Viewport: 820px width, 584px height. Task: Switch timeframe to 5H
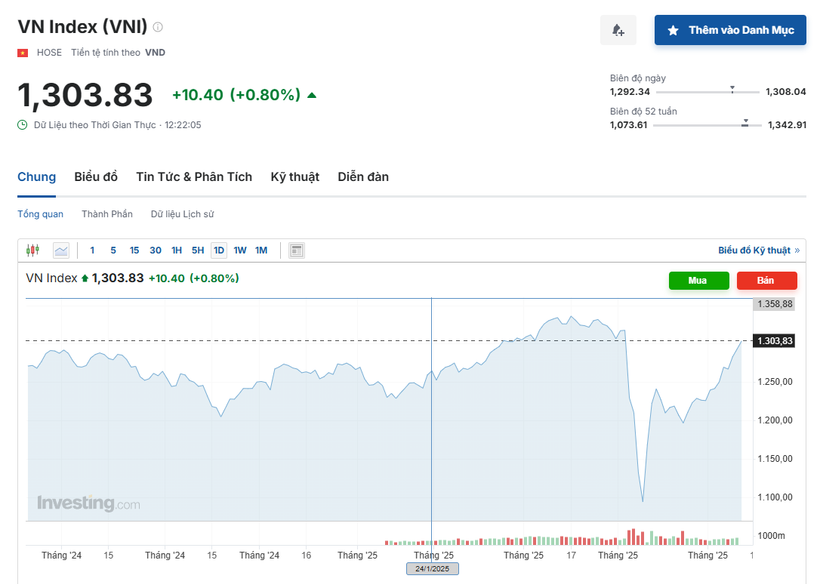click(198, 250)
